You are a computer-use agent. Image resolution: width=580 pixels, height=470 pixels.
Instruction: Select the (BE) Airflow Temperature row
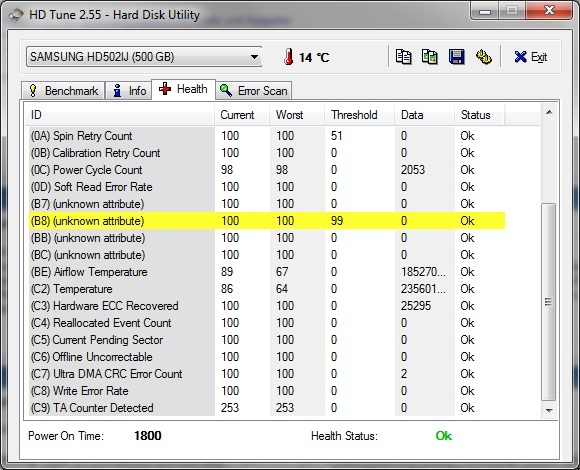pos(266,272)
